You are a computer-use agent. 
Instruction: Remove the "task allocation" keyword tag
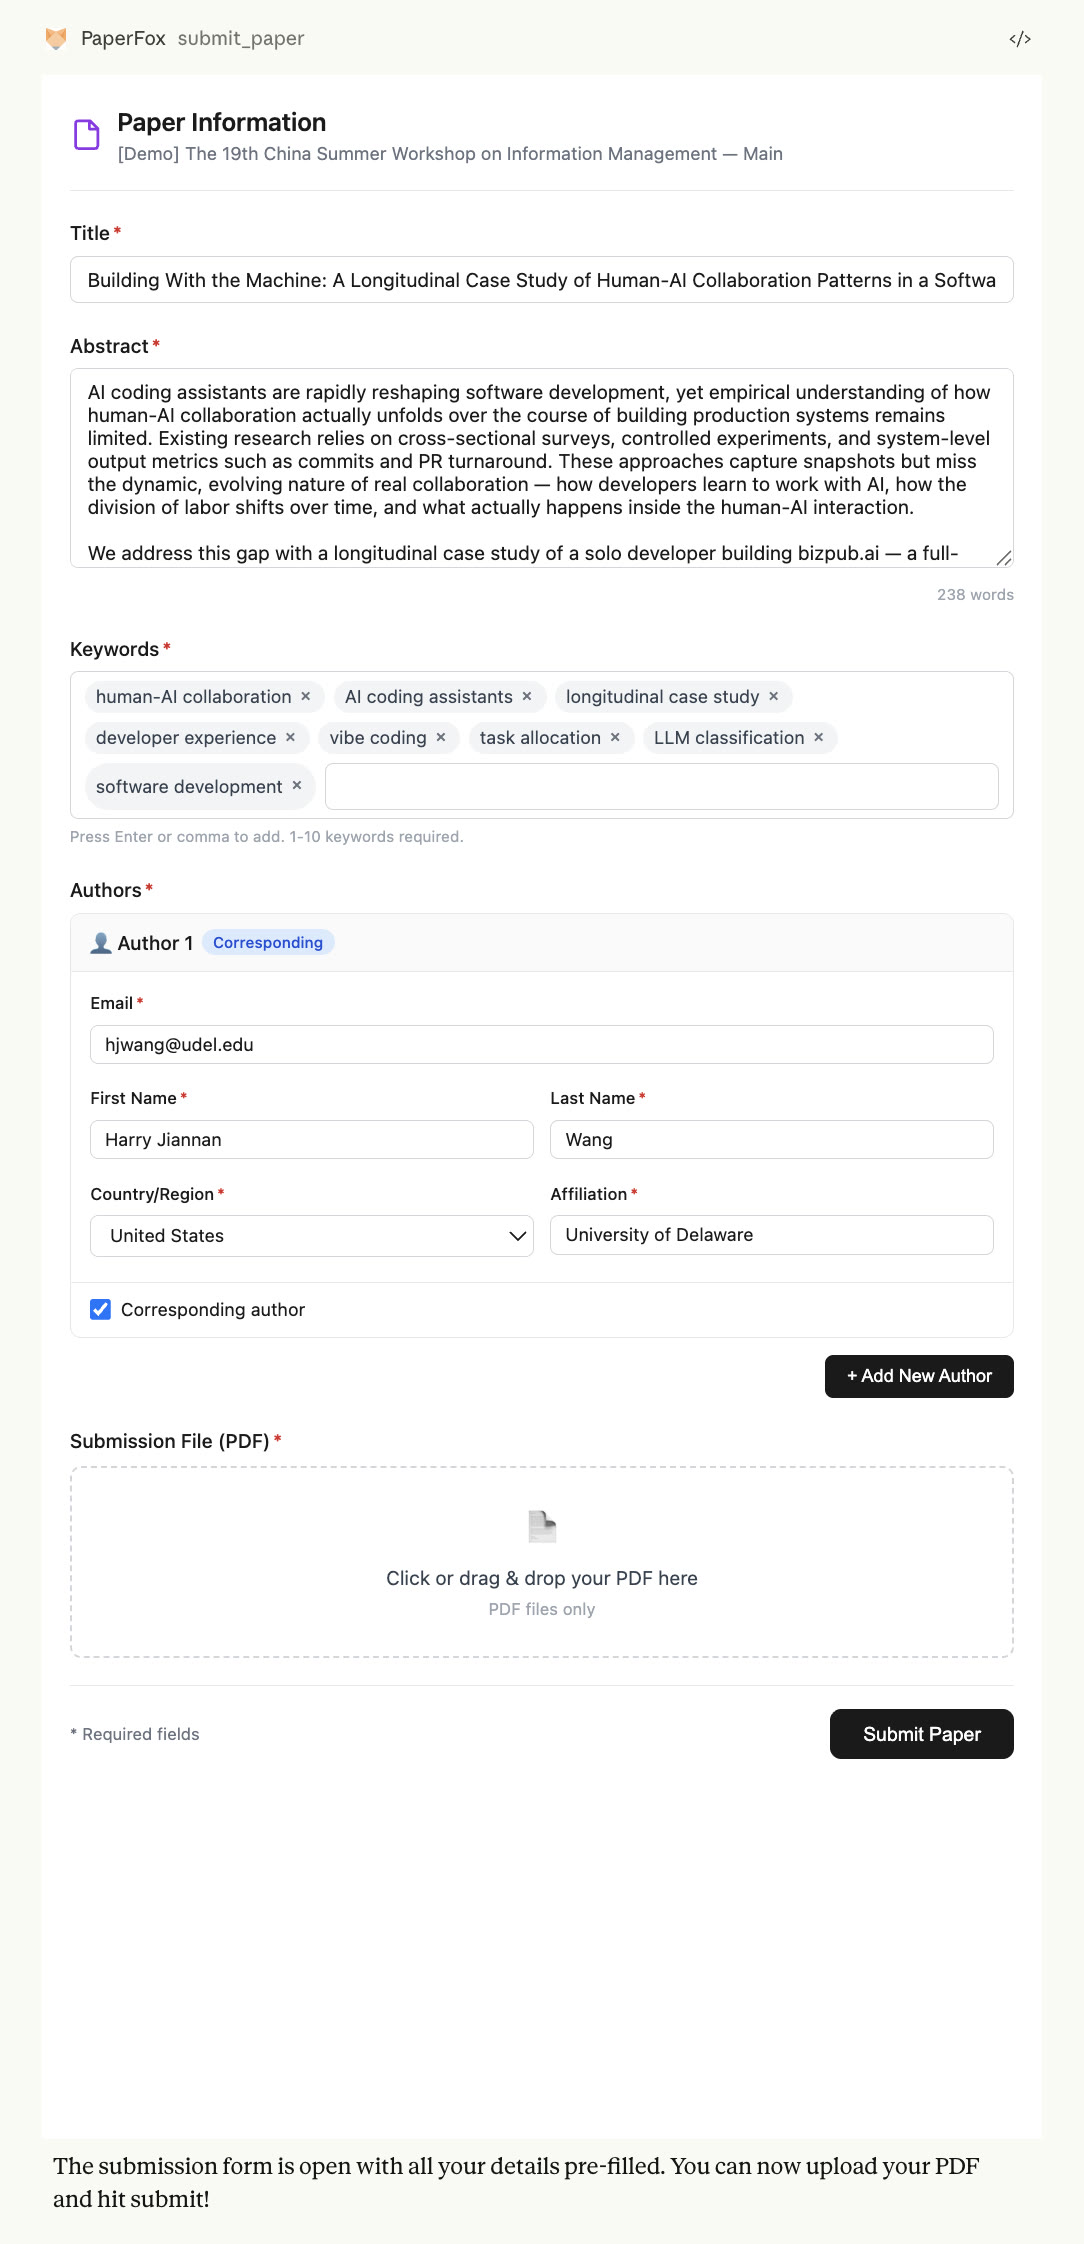[x=615, y=737]
